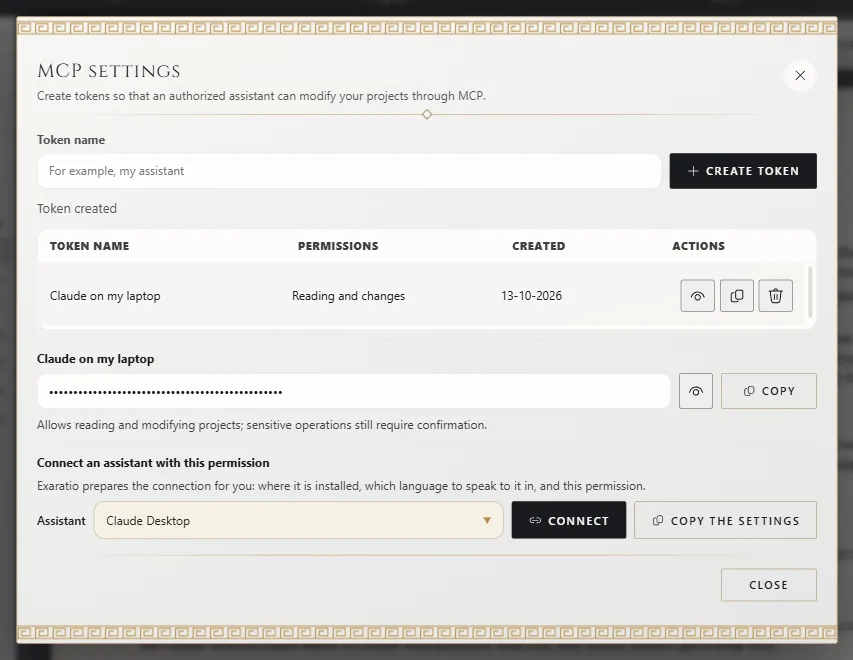Image resolution: width=853 pixels, height=660 pixels.
Task: Click the bold 'Claude on my laptop' heading
Action: tap(95, 359)
